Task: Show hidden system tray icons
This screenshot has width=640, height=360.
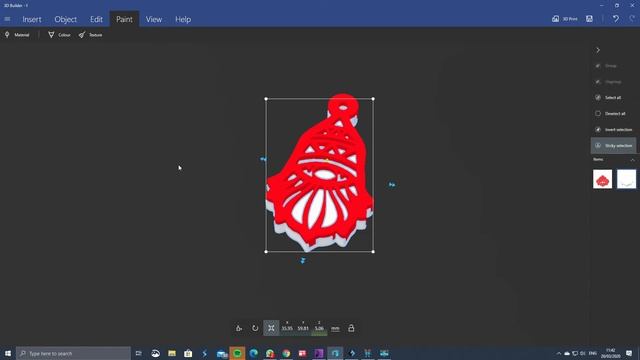Action: pos(559,353)
